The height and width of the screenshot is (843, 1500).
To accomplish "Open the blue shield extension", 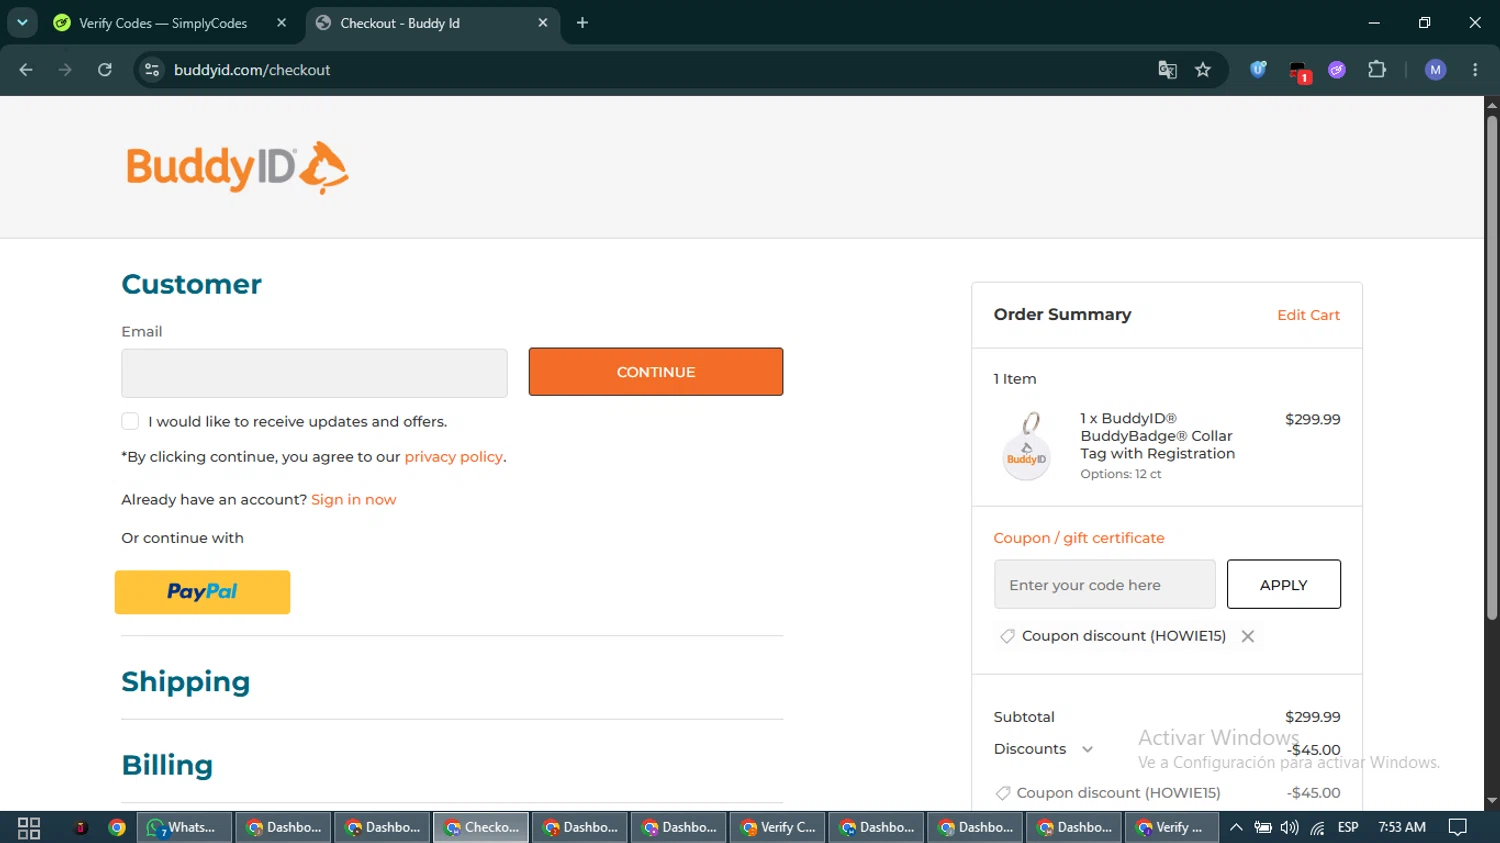I will coord(1258,70).
